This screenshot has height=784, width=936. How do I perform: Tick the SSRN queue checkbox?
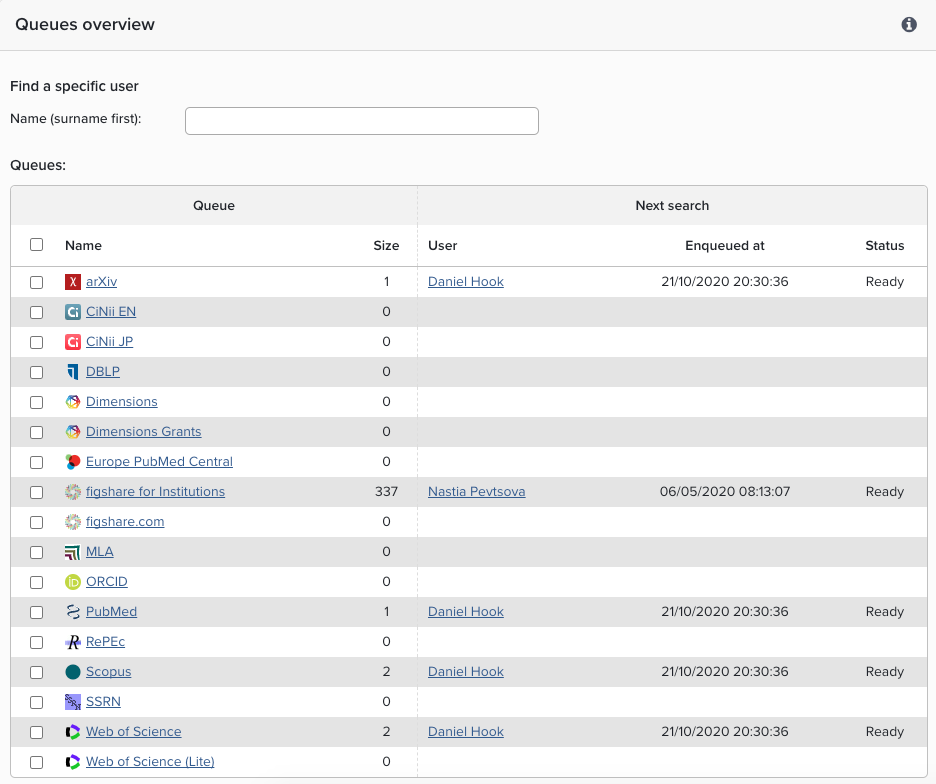[x=37, y=702]
